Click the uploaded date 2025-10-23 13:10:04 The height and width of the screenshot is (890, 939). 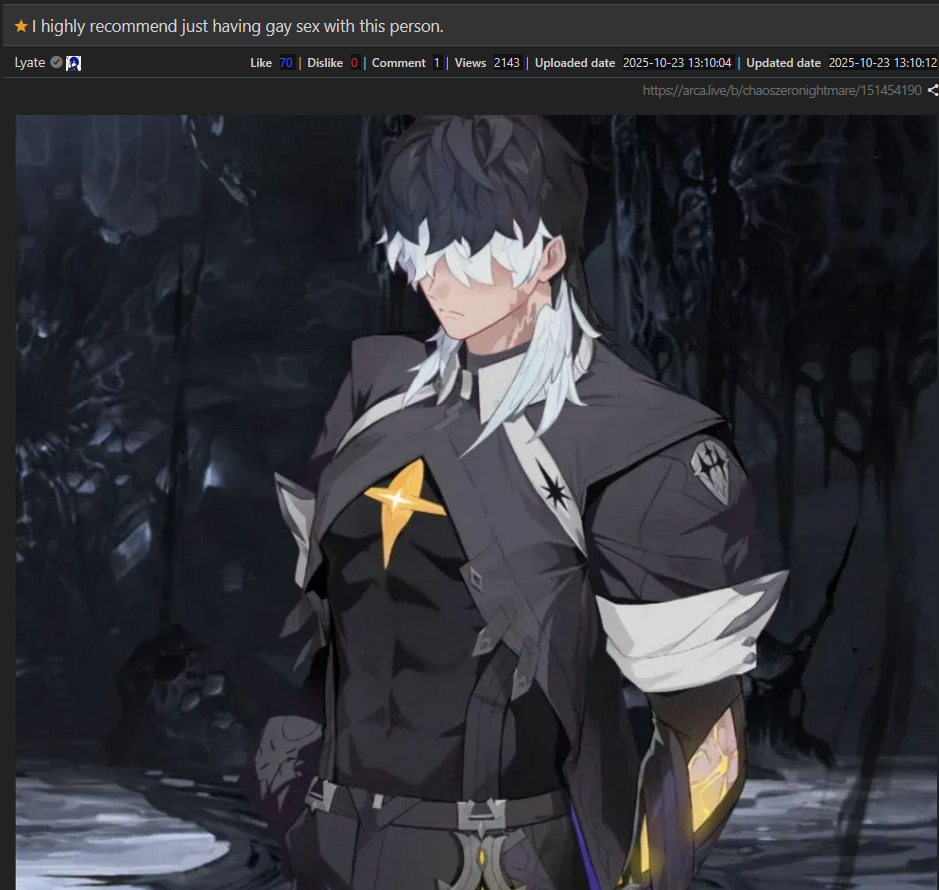point(677,63)
